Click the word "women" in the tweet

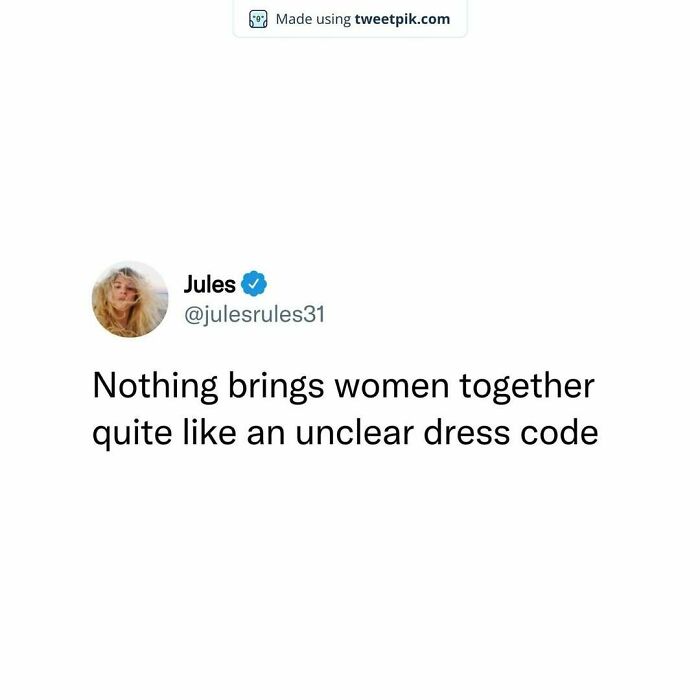392,388
